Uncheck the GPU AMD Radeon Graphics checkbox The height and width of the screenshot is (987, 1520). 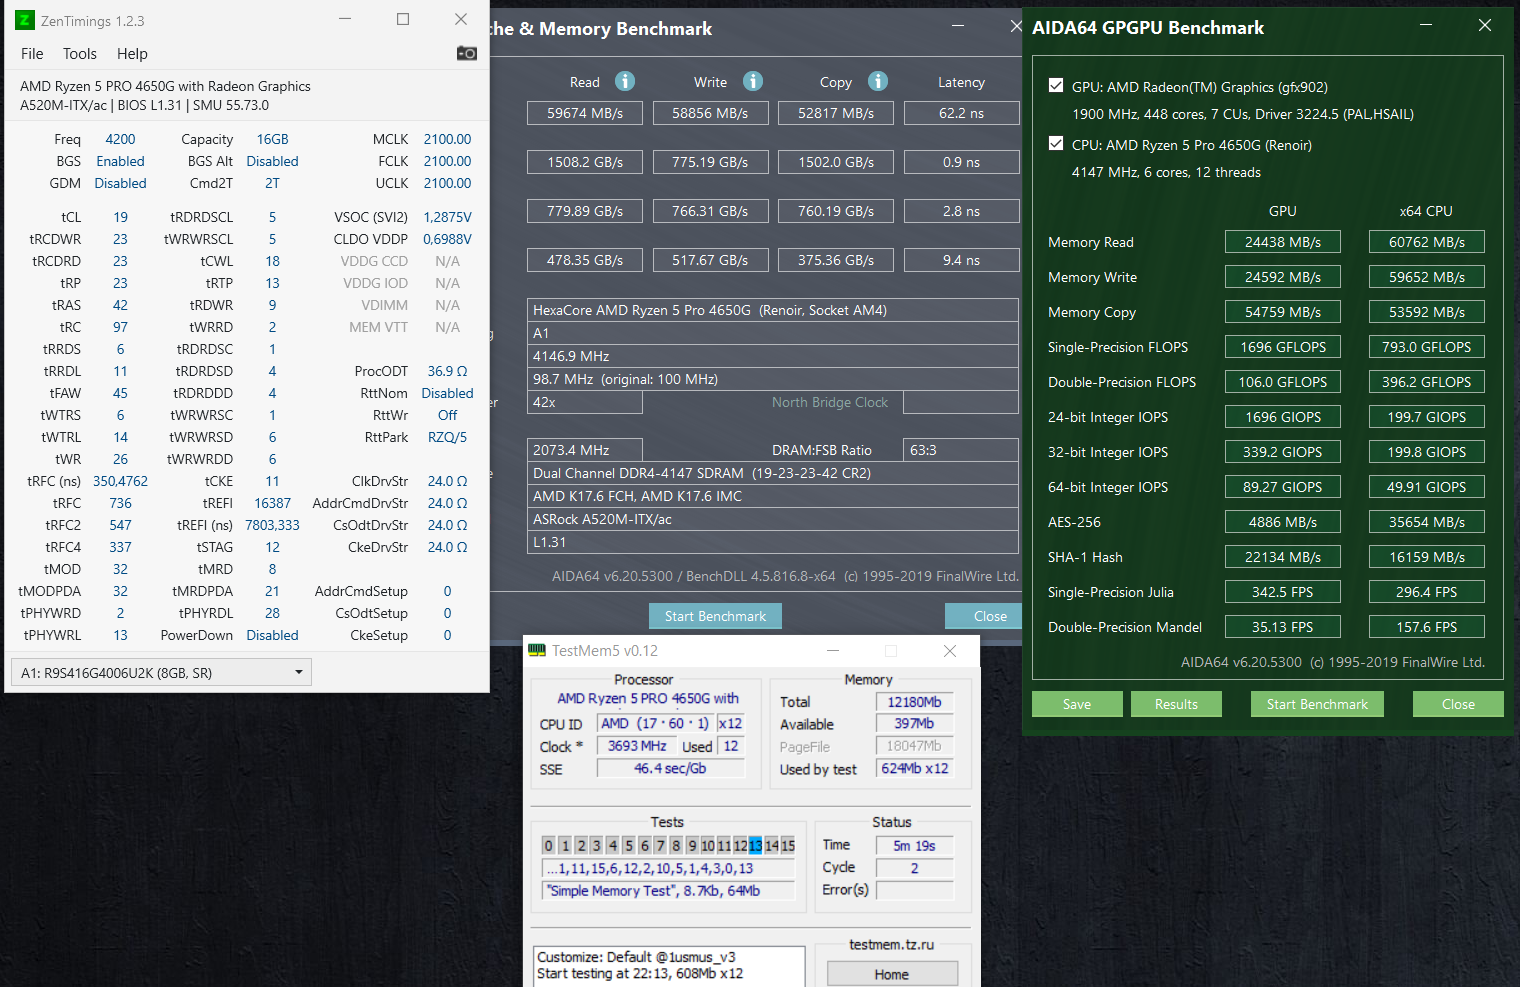pos(1056,86)
